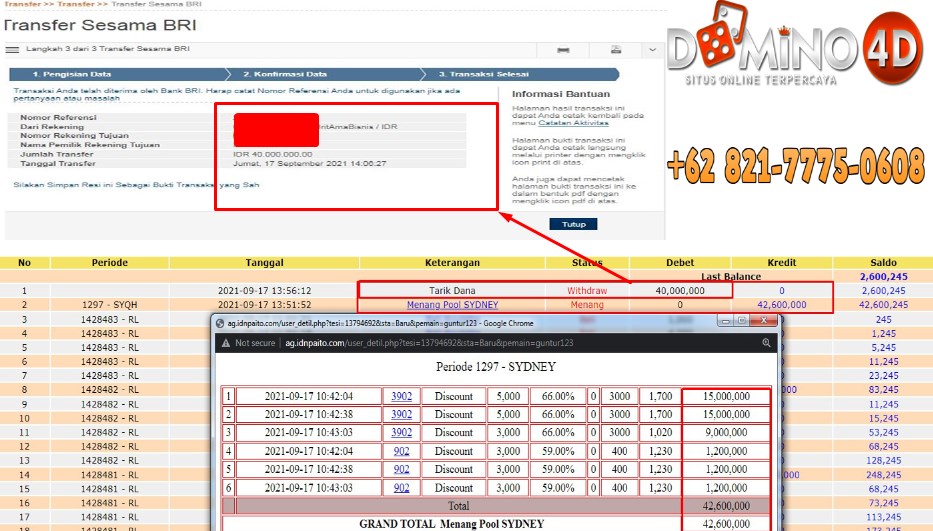Click the printer icon in BRI toolbar
The width and height of the screenshot is (933, 531).
[x=563, y=50]
